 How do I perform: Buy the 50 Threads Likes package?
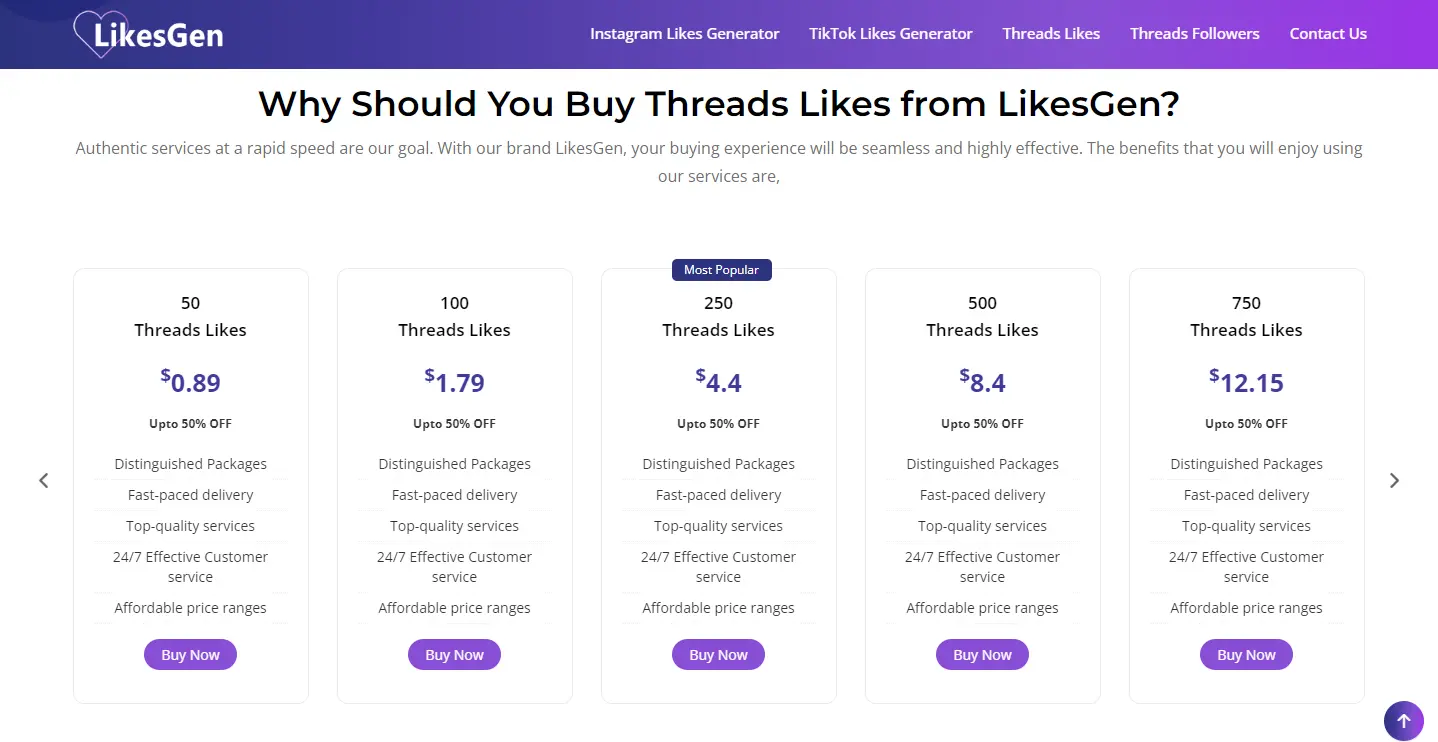coord(190,655)
